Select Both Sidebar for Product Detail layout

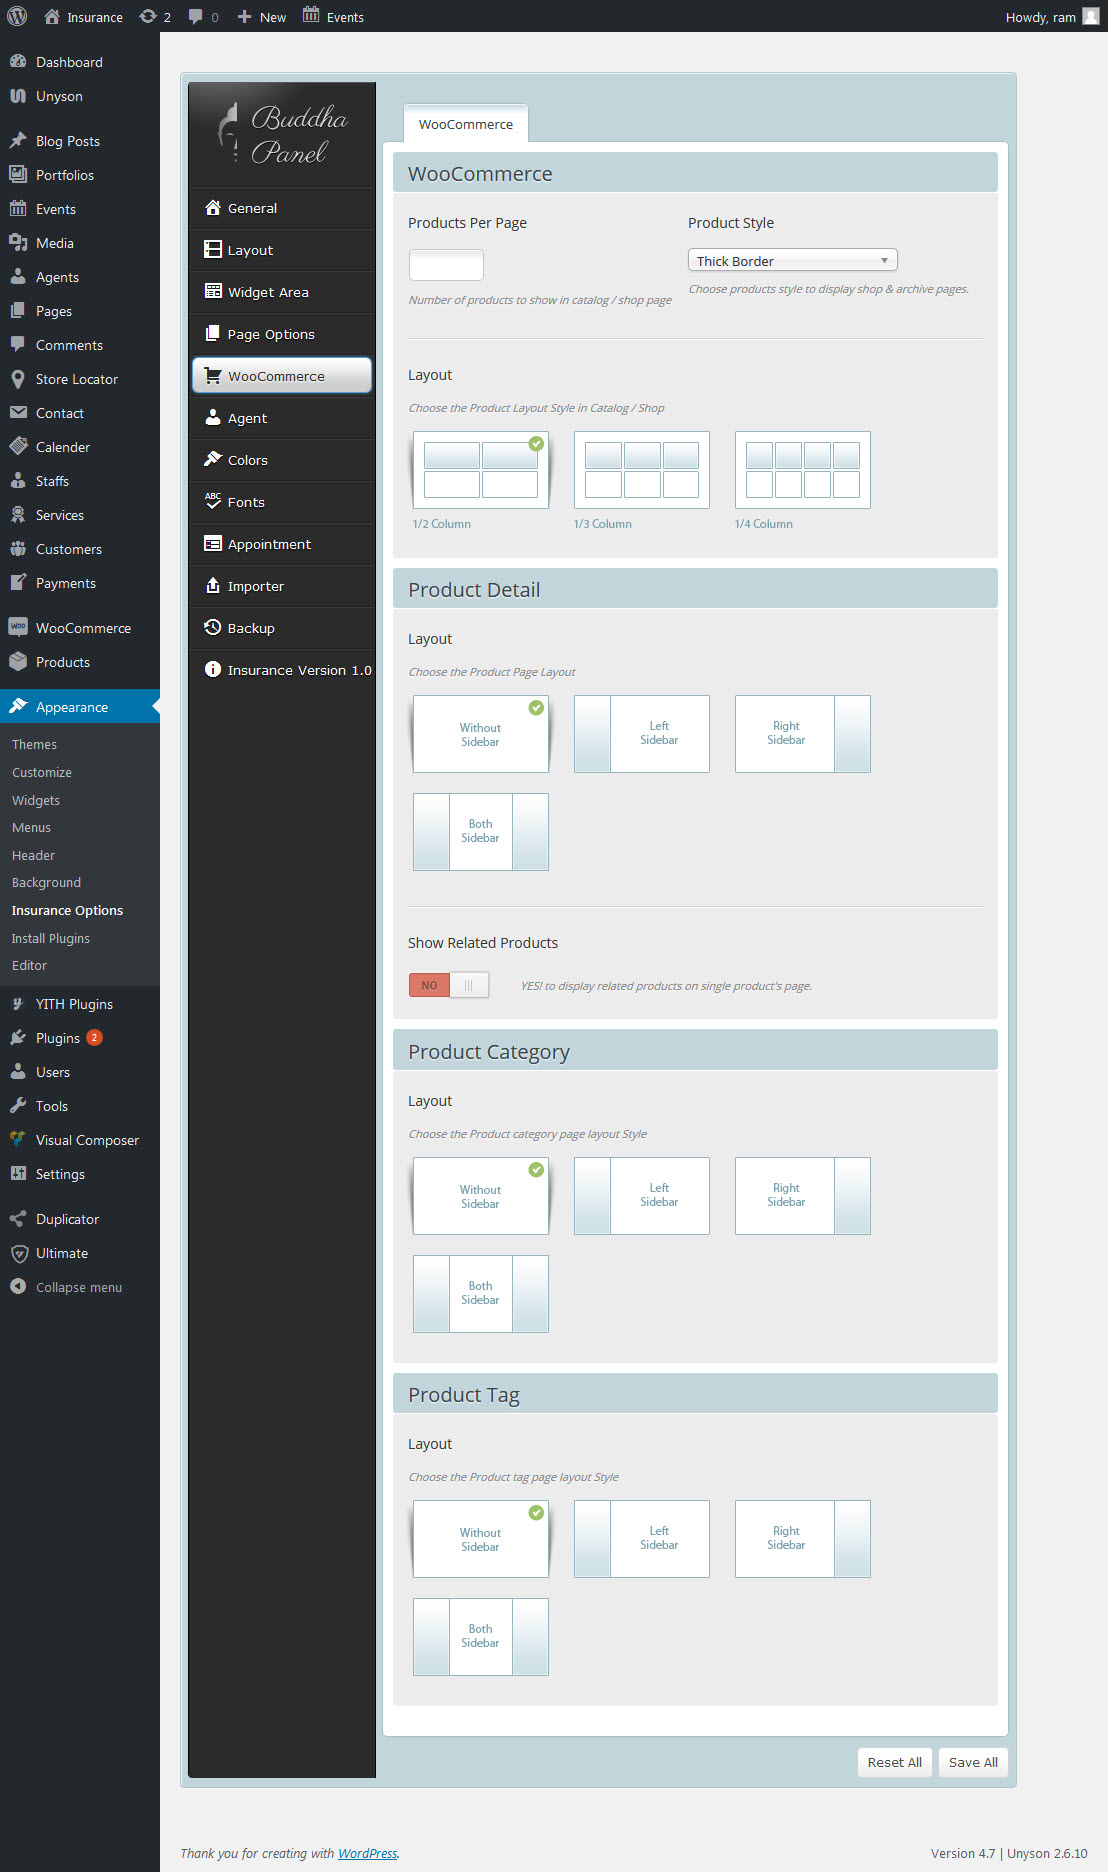pyautogui.click(x=481, y=832)
